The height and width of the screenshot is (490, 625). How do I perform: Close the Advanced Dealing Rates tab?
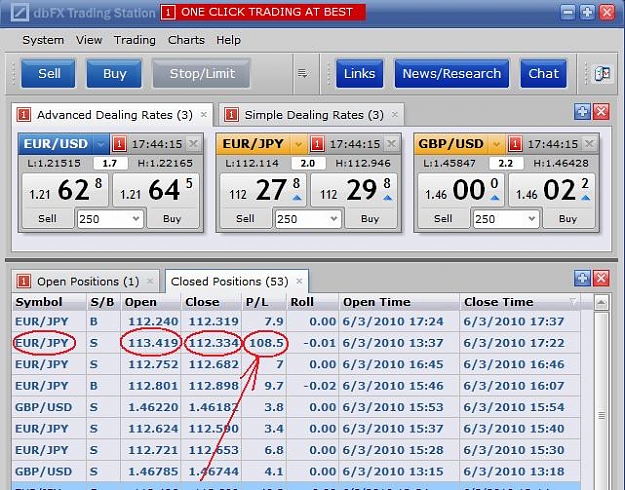tap(204, 115)
